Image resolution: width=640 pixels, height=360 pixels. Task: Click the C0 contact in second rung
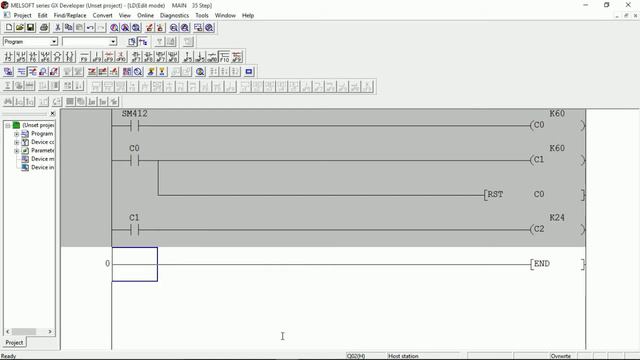[134, 160]
